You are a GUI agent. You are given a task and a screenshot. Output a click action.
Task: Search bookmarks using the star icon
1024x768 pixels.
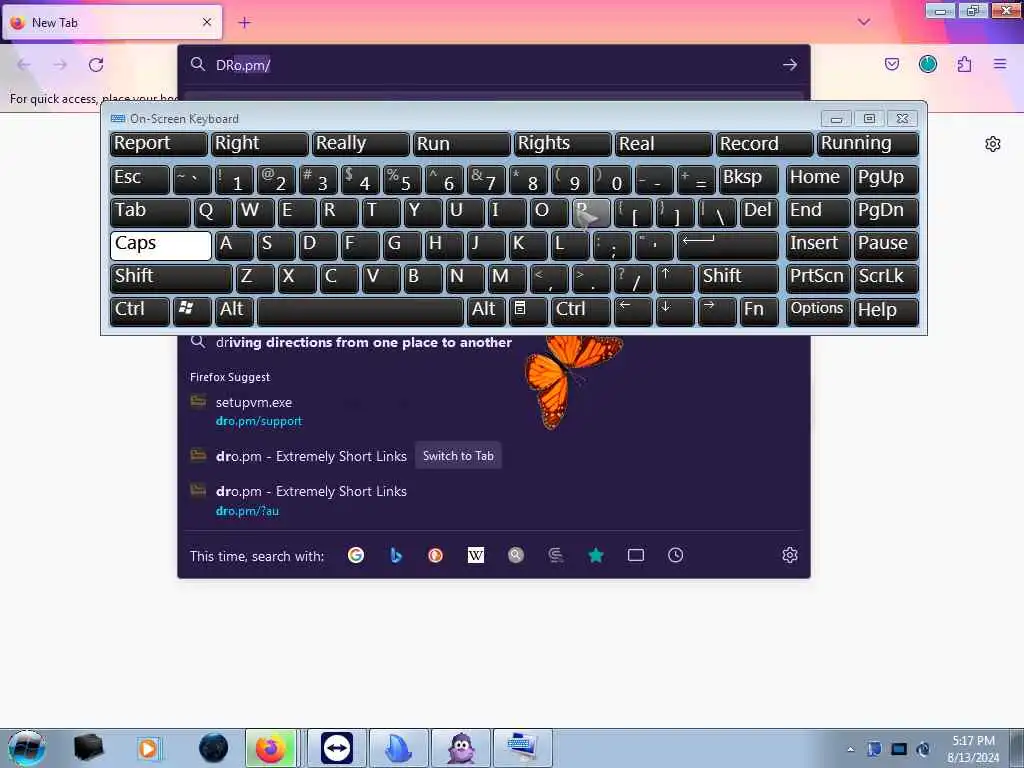[596, 555]
